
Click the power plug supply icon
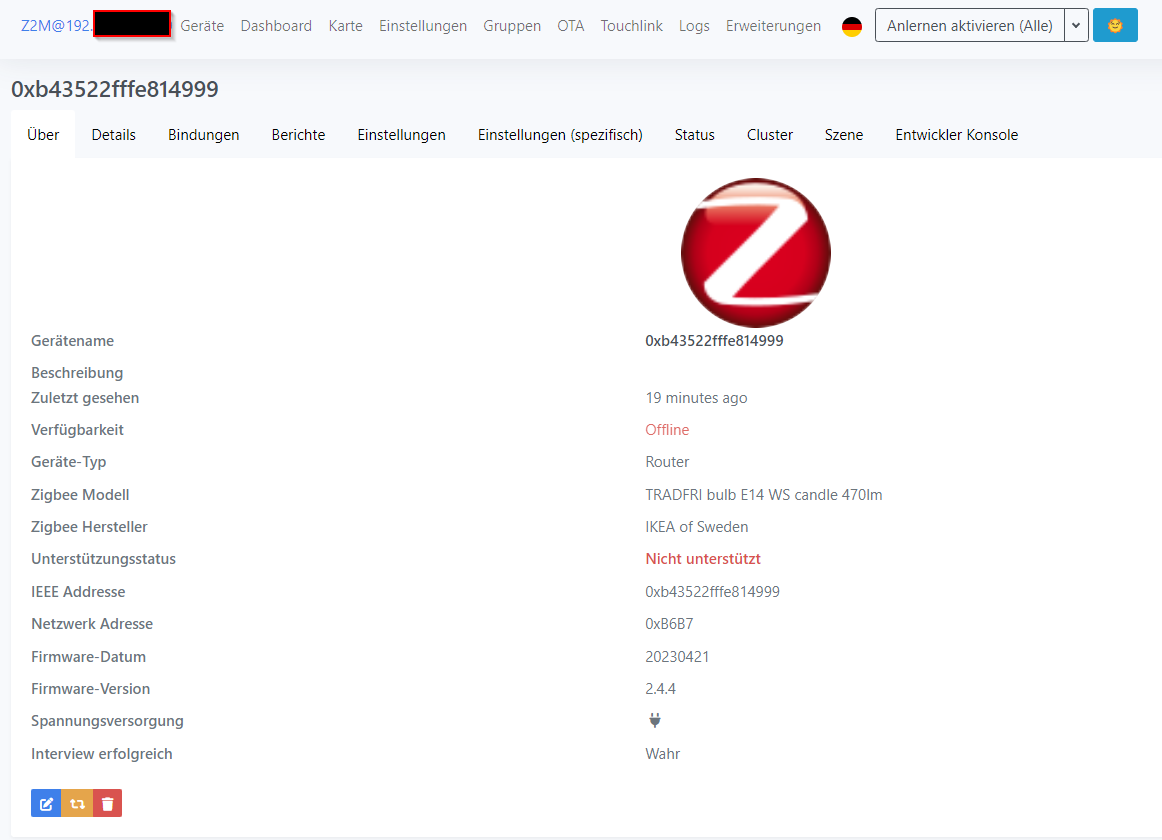tap(655, 721)
